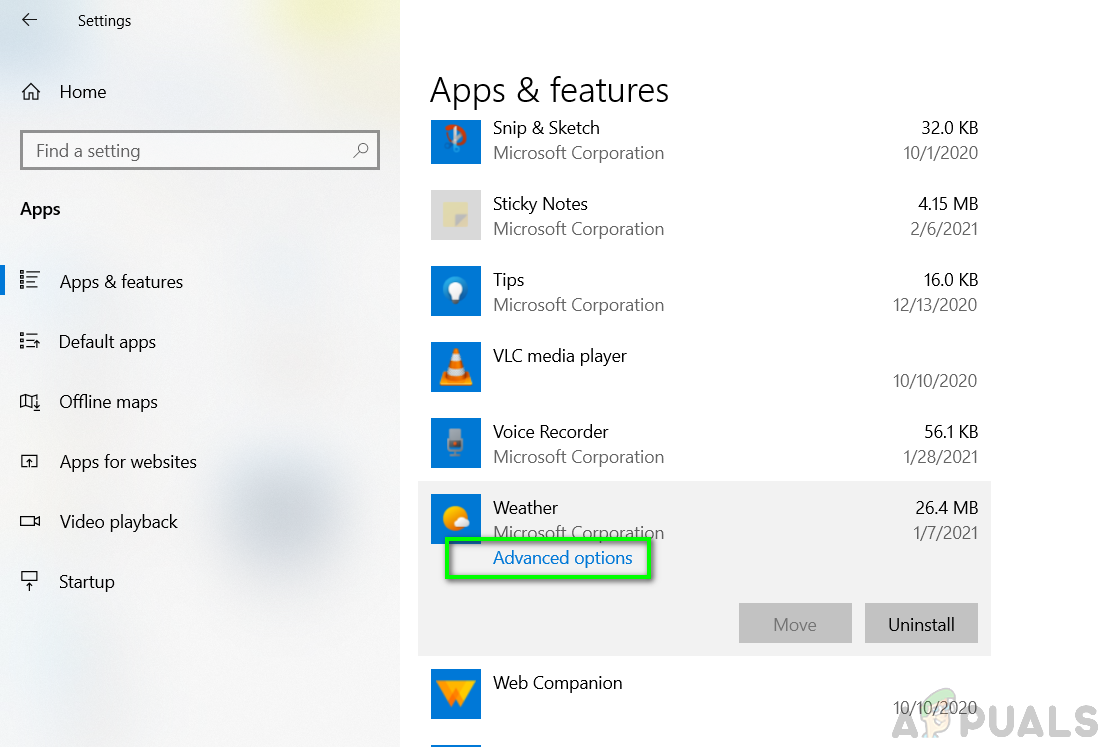
Task: Click the back arrow in Settings
Action: 29,20
